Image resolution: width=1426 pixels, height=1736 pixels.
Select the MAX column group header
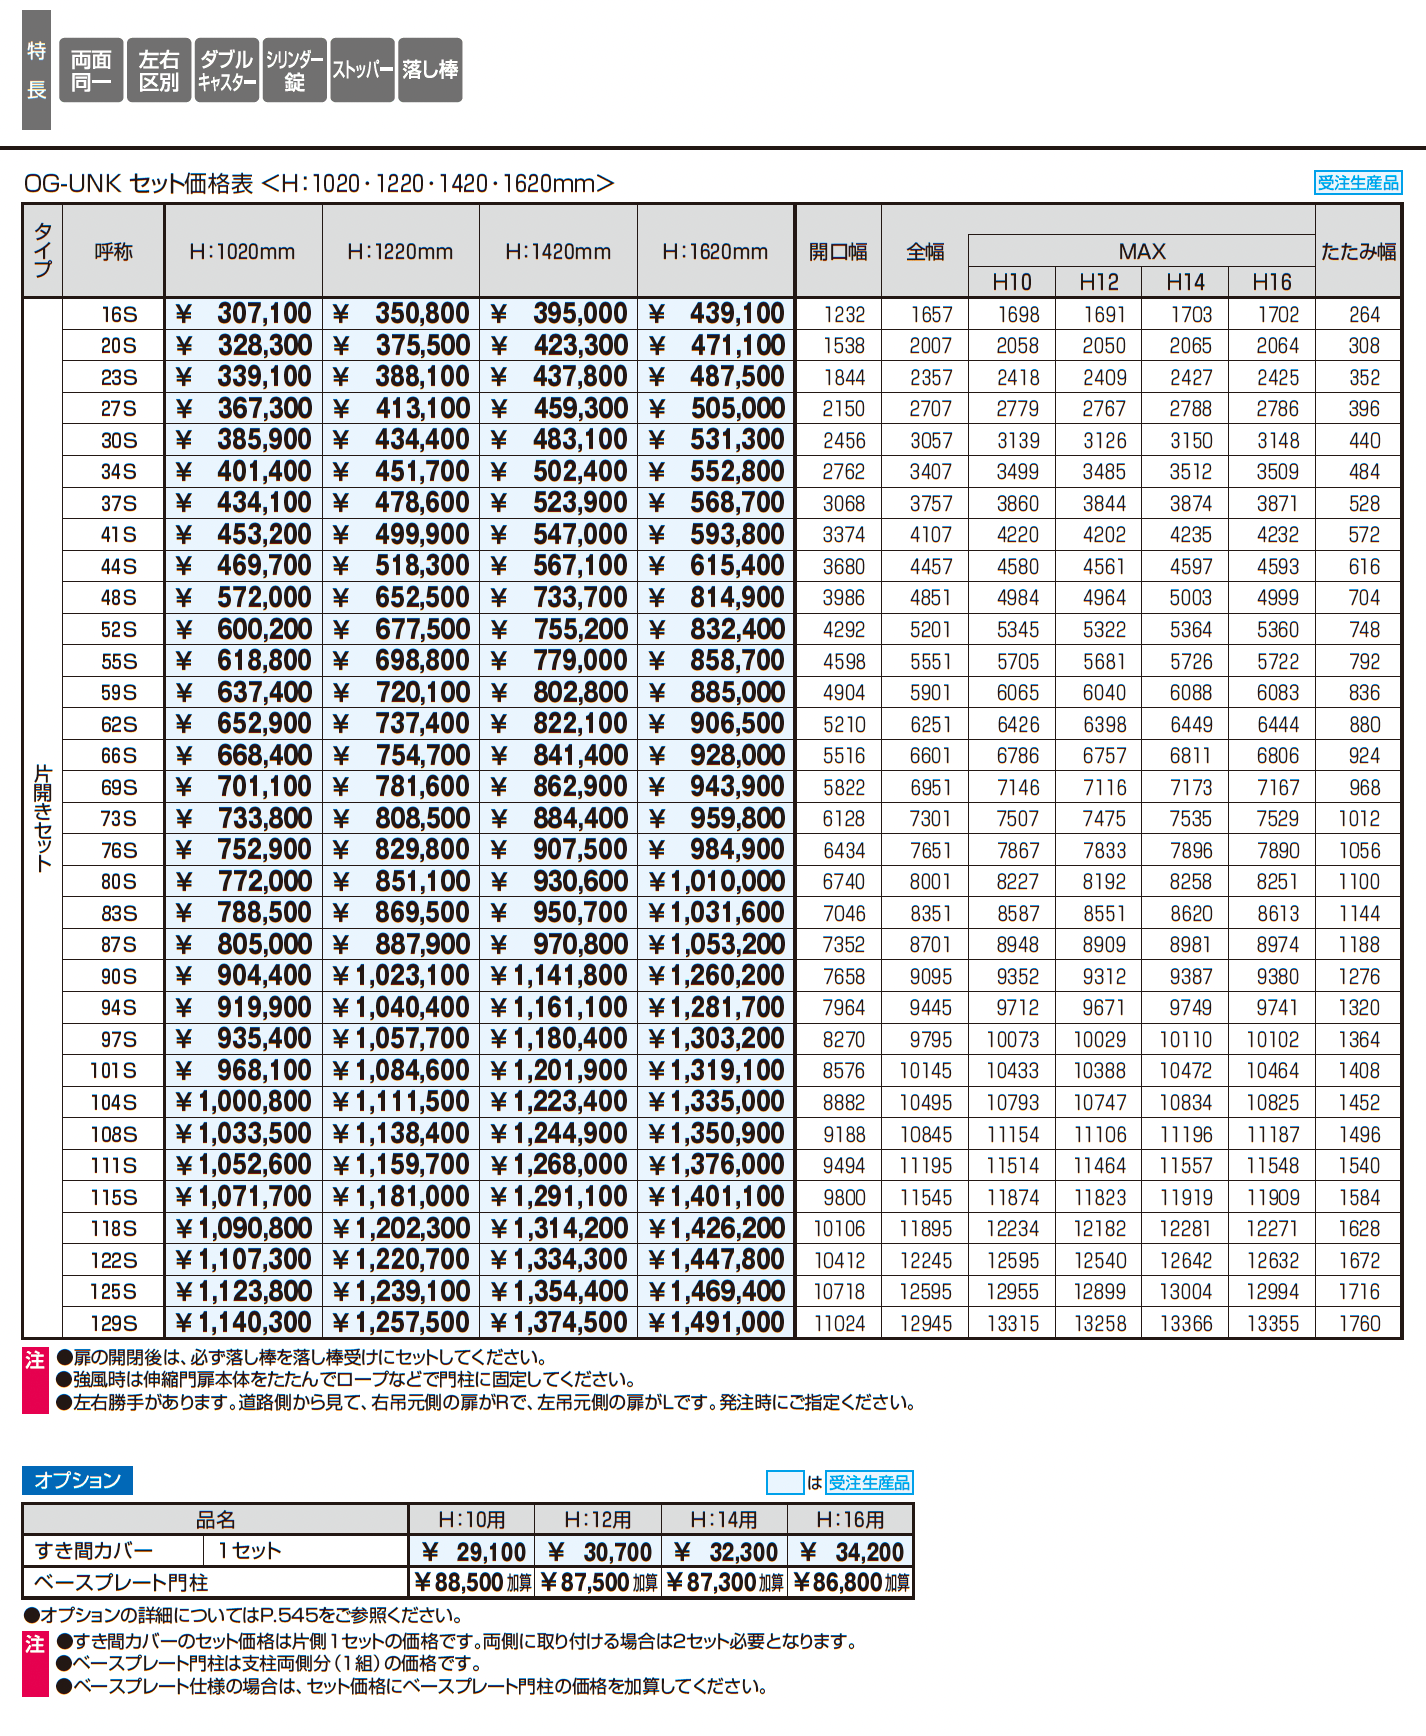tap(1141, 251)
